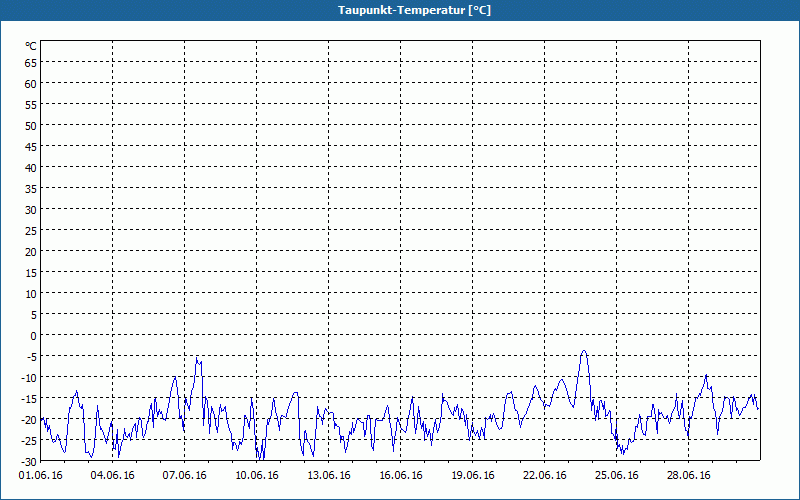Image resolution: width=800 pixels, height=500 pixels.
Task: Select the 28.06.16 date label
Action: [x=689, y=475]
